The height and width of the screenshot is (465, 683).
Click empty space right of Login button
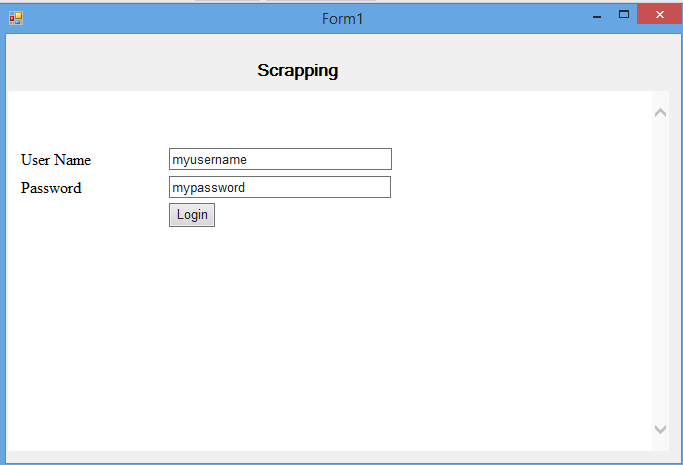[x=400, y=215]
